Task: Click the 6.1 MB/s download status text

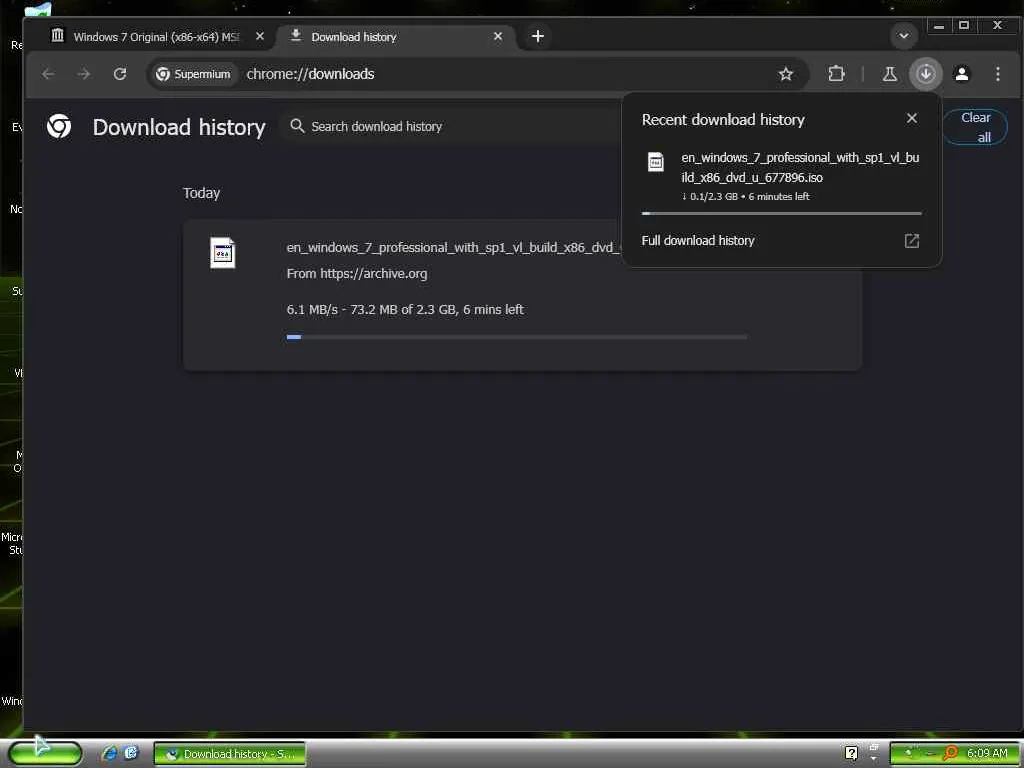Action: pyautogui.click(x=405, y=310)
